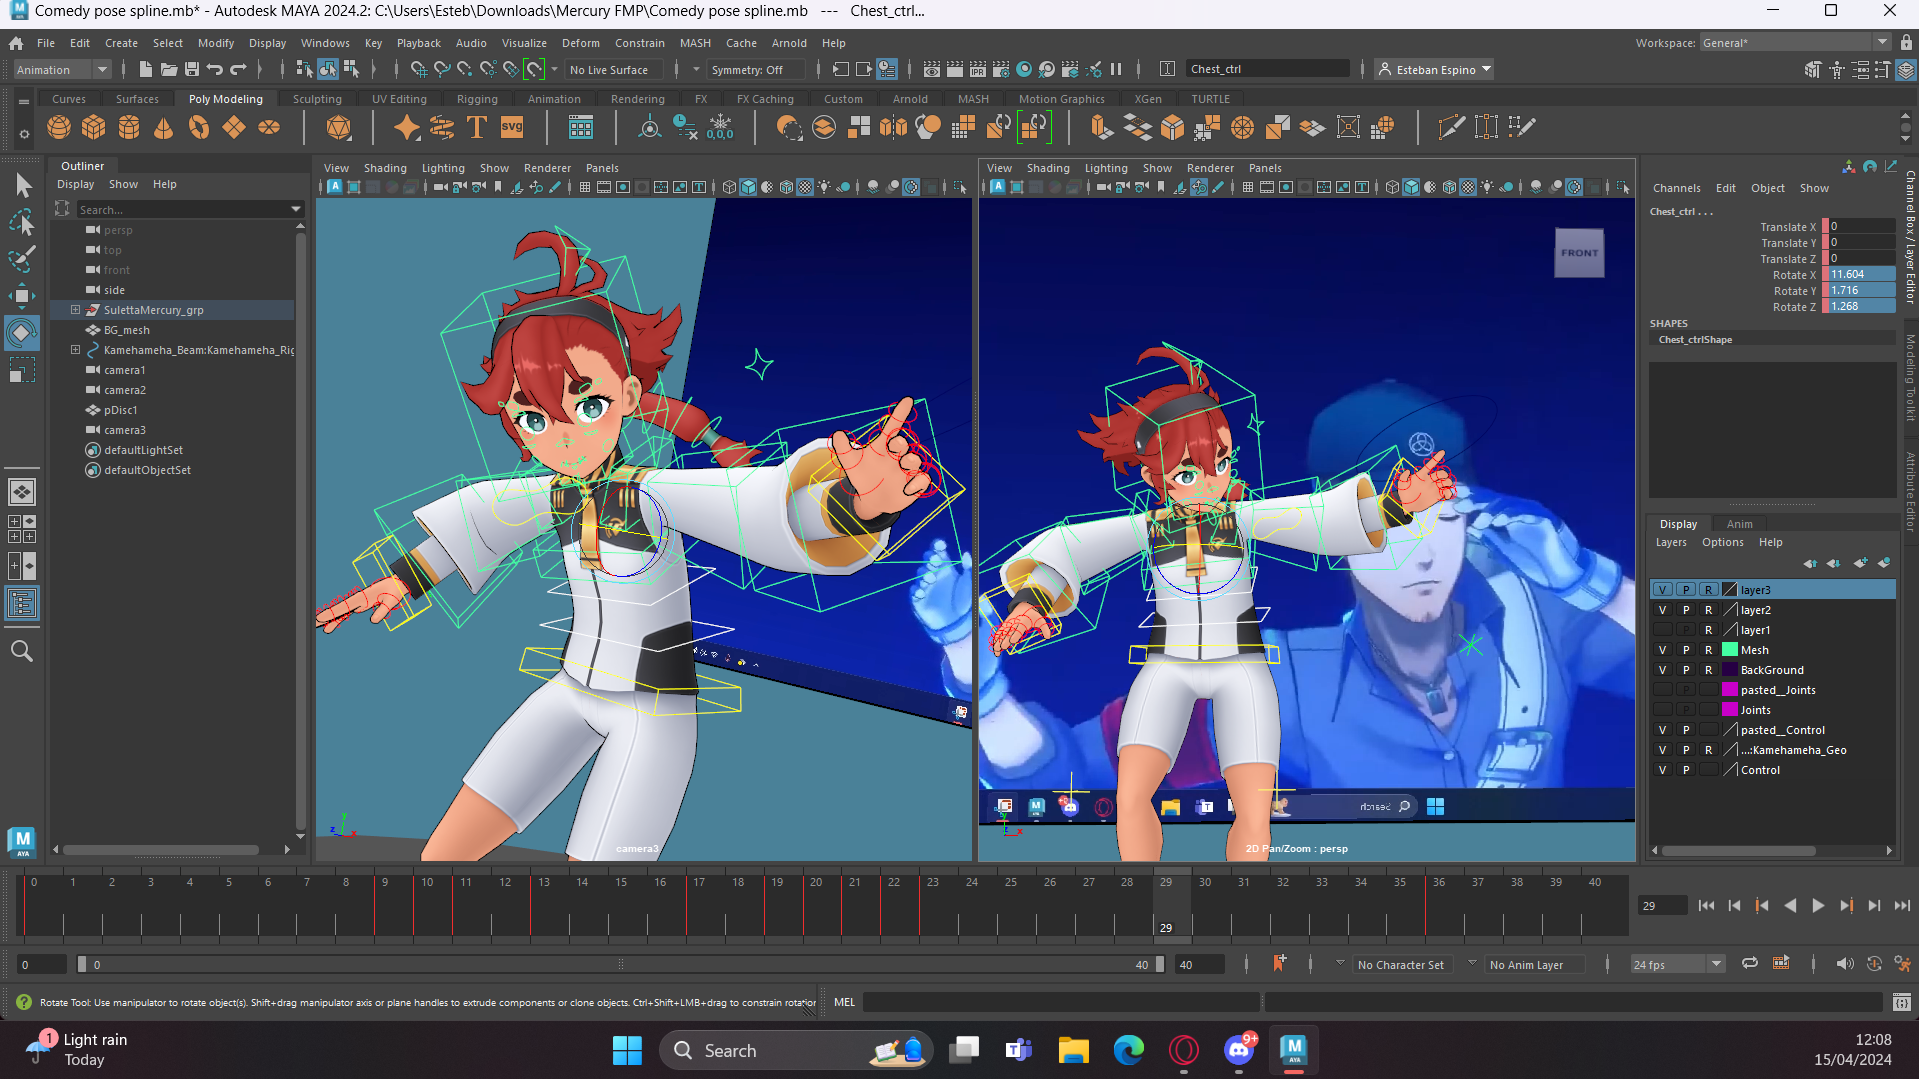
Task: Toggle visibility V of Control layer
Action: pyautogui.click(x=1662, y=770)
